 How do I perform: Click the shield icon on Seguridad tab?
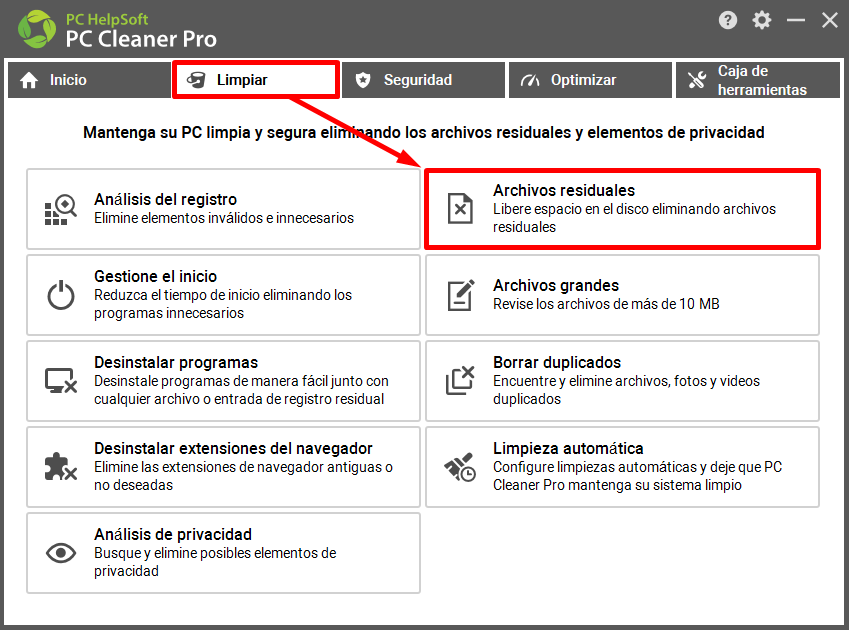coord(363,80)
